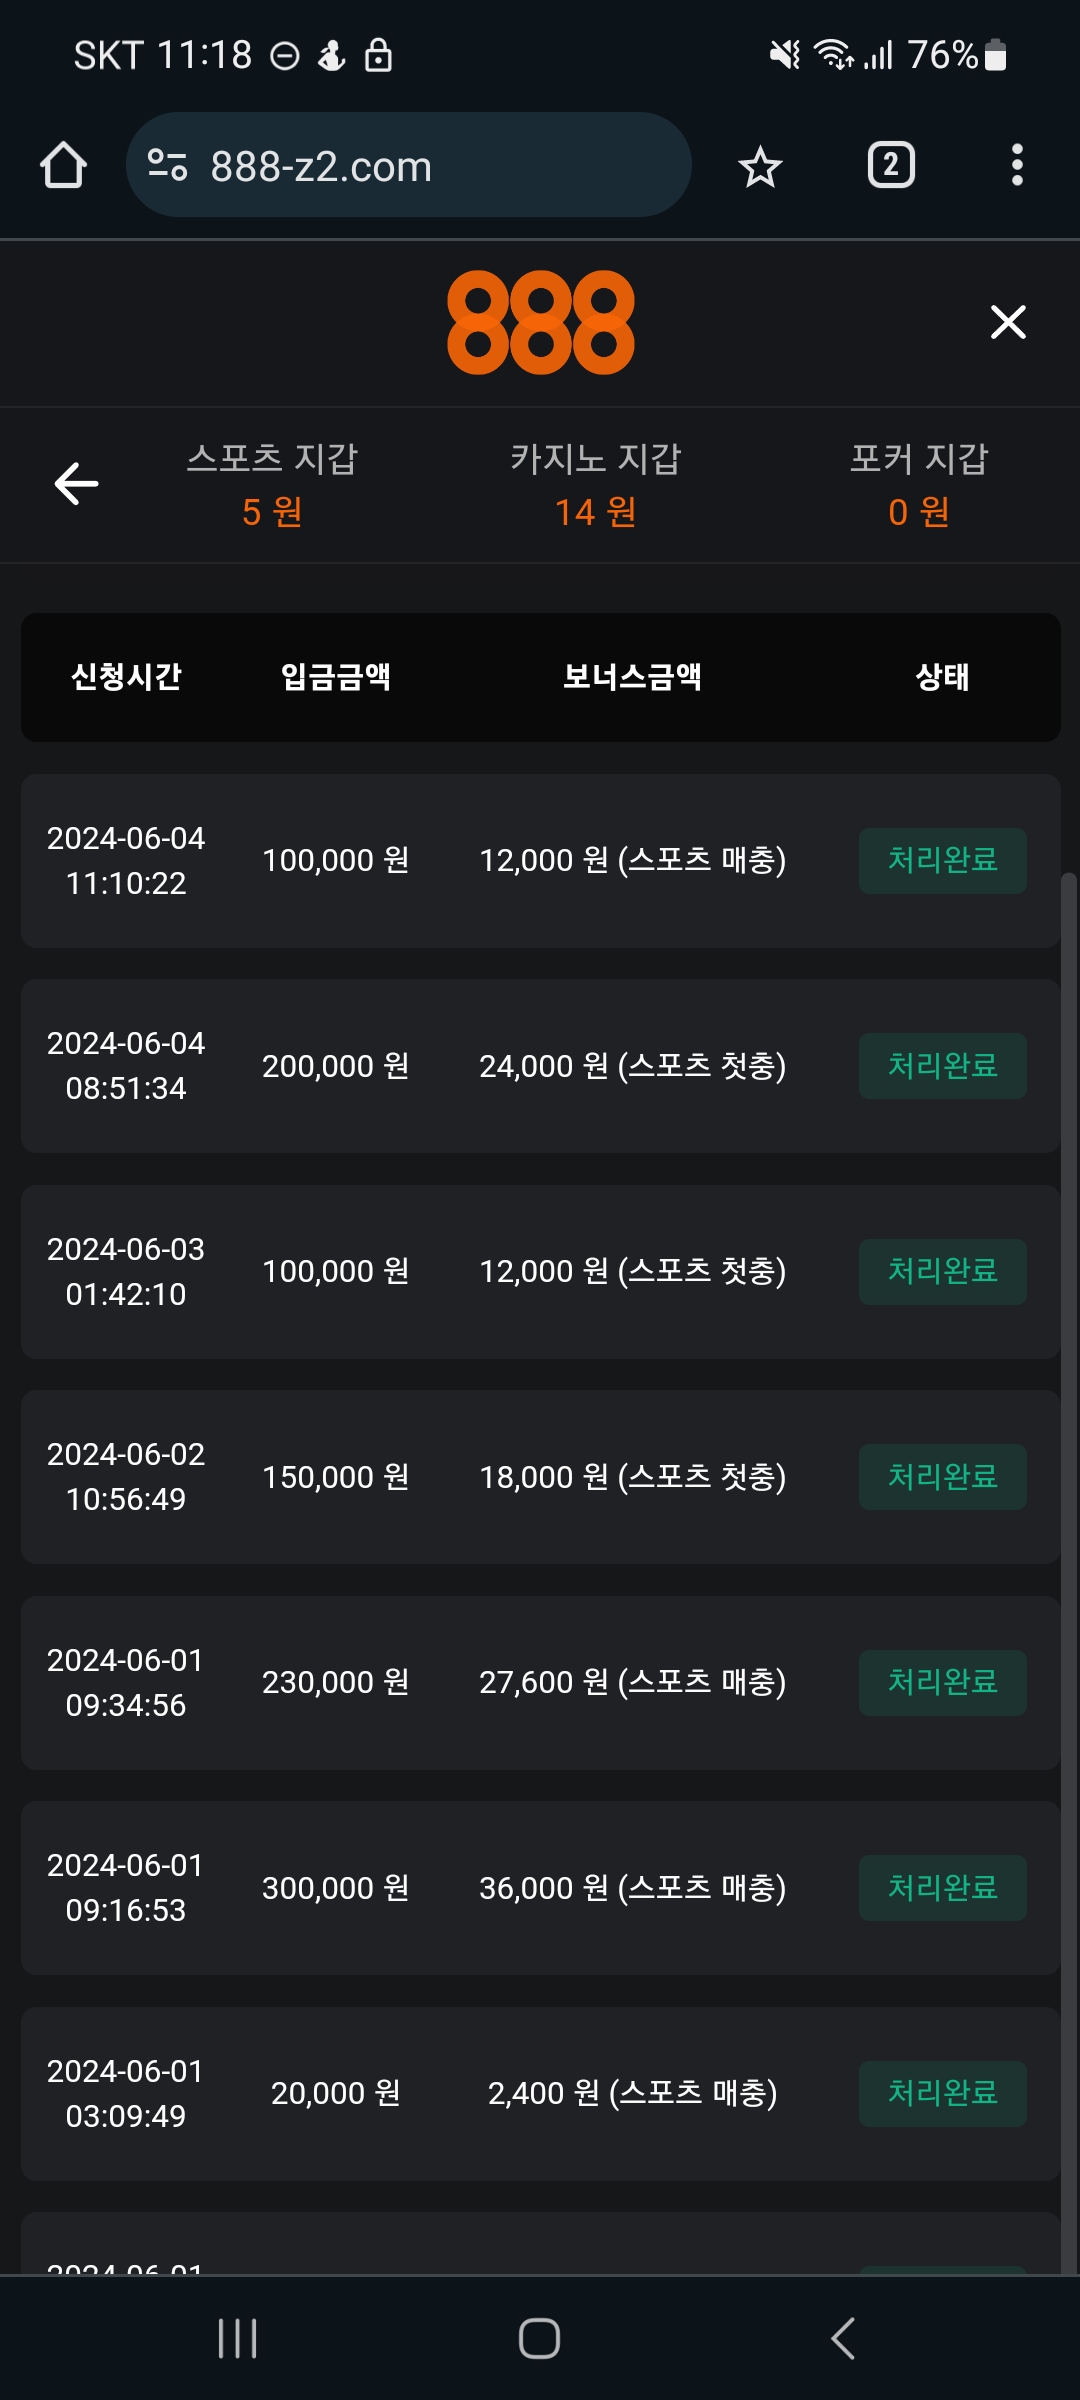Go back using the left arrow
Image resolution: width=1080 pixels, height=2400 pixels.
(x=76, y=484)
